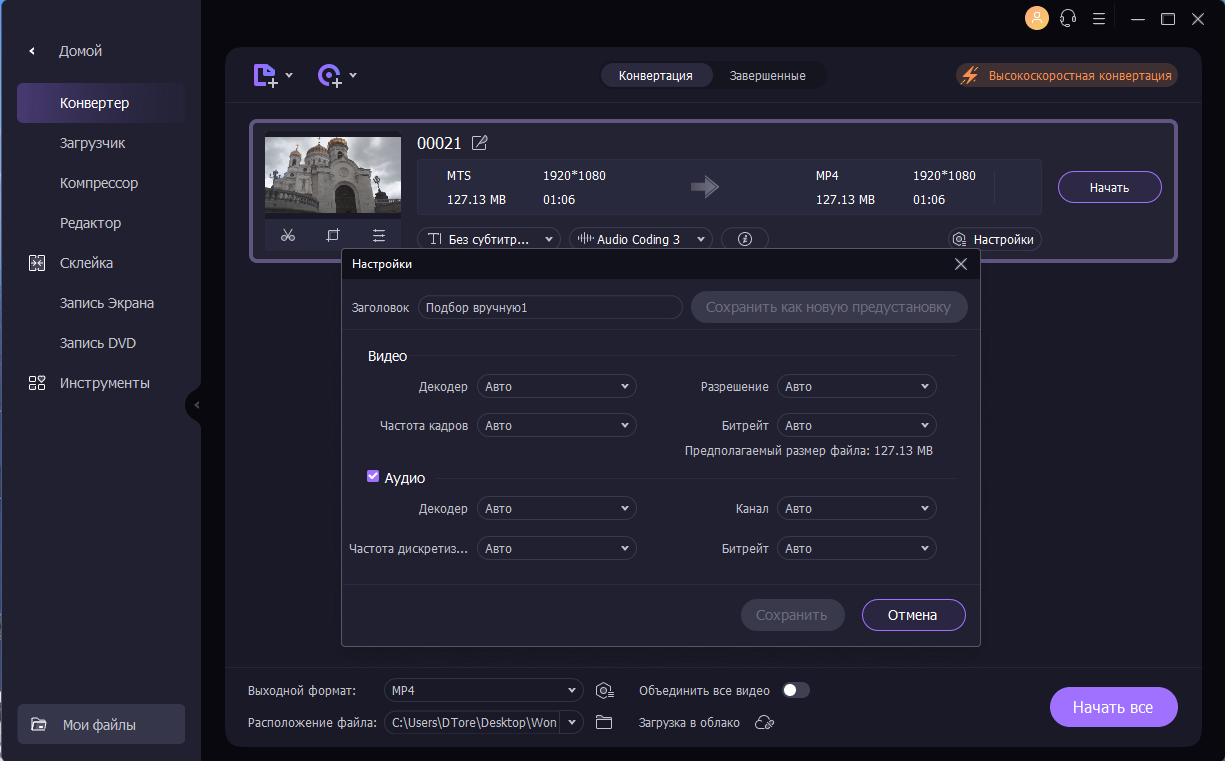This screenshot has height=761, width=1225.
Task: Open the Частота кадров dropdown
Action: [556, 425]
